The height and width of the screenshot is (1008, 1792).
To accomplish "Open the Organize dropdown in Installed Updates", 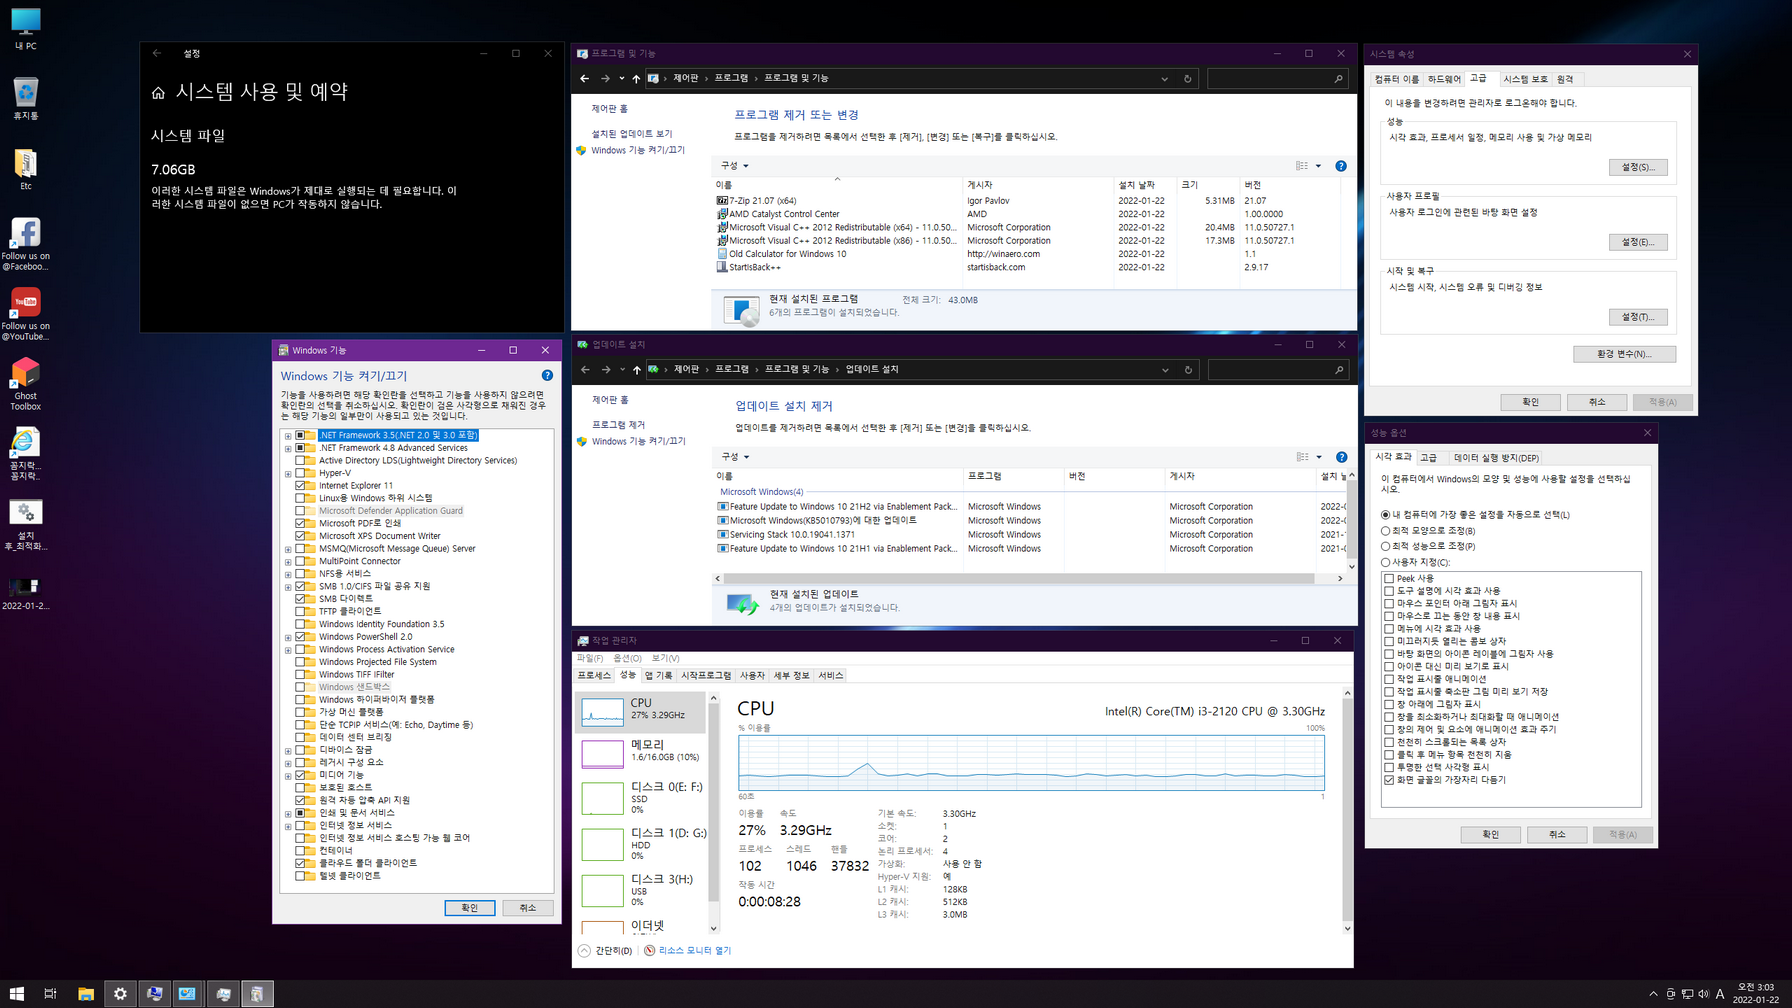I will (735, 457).
